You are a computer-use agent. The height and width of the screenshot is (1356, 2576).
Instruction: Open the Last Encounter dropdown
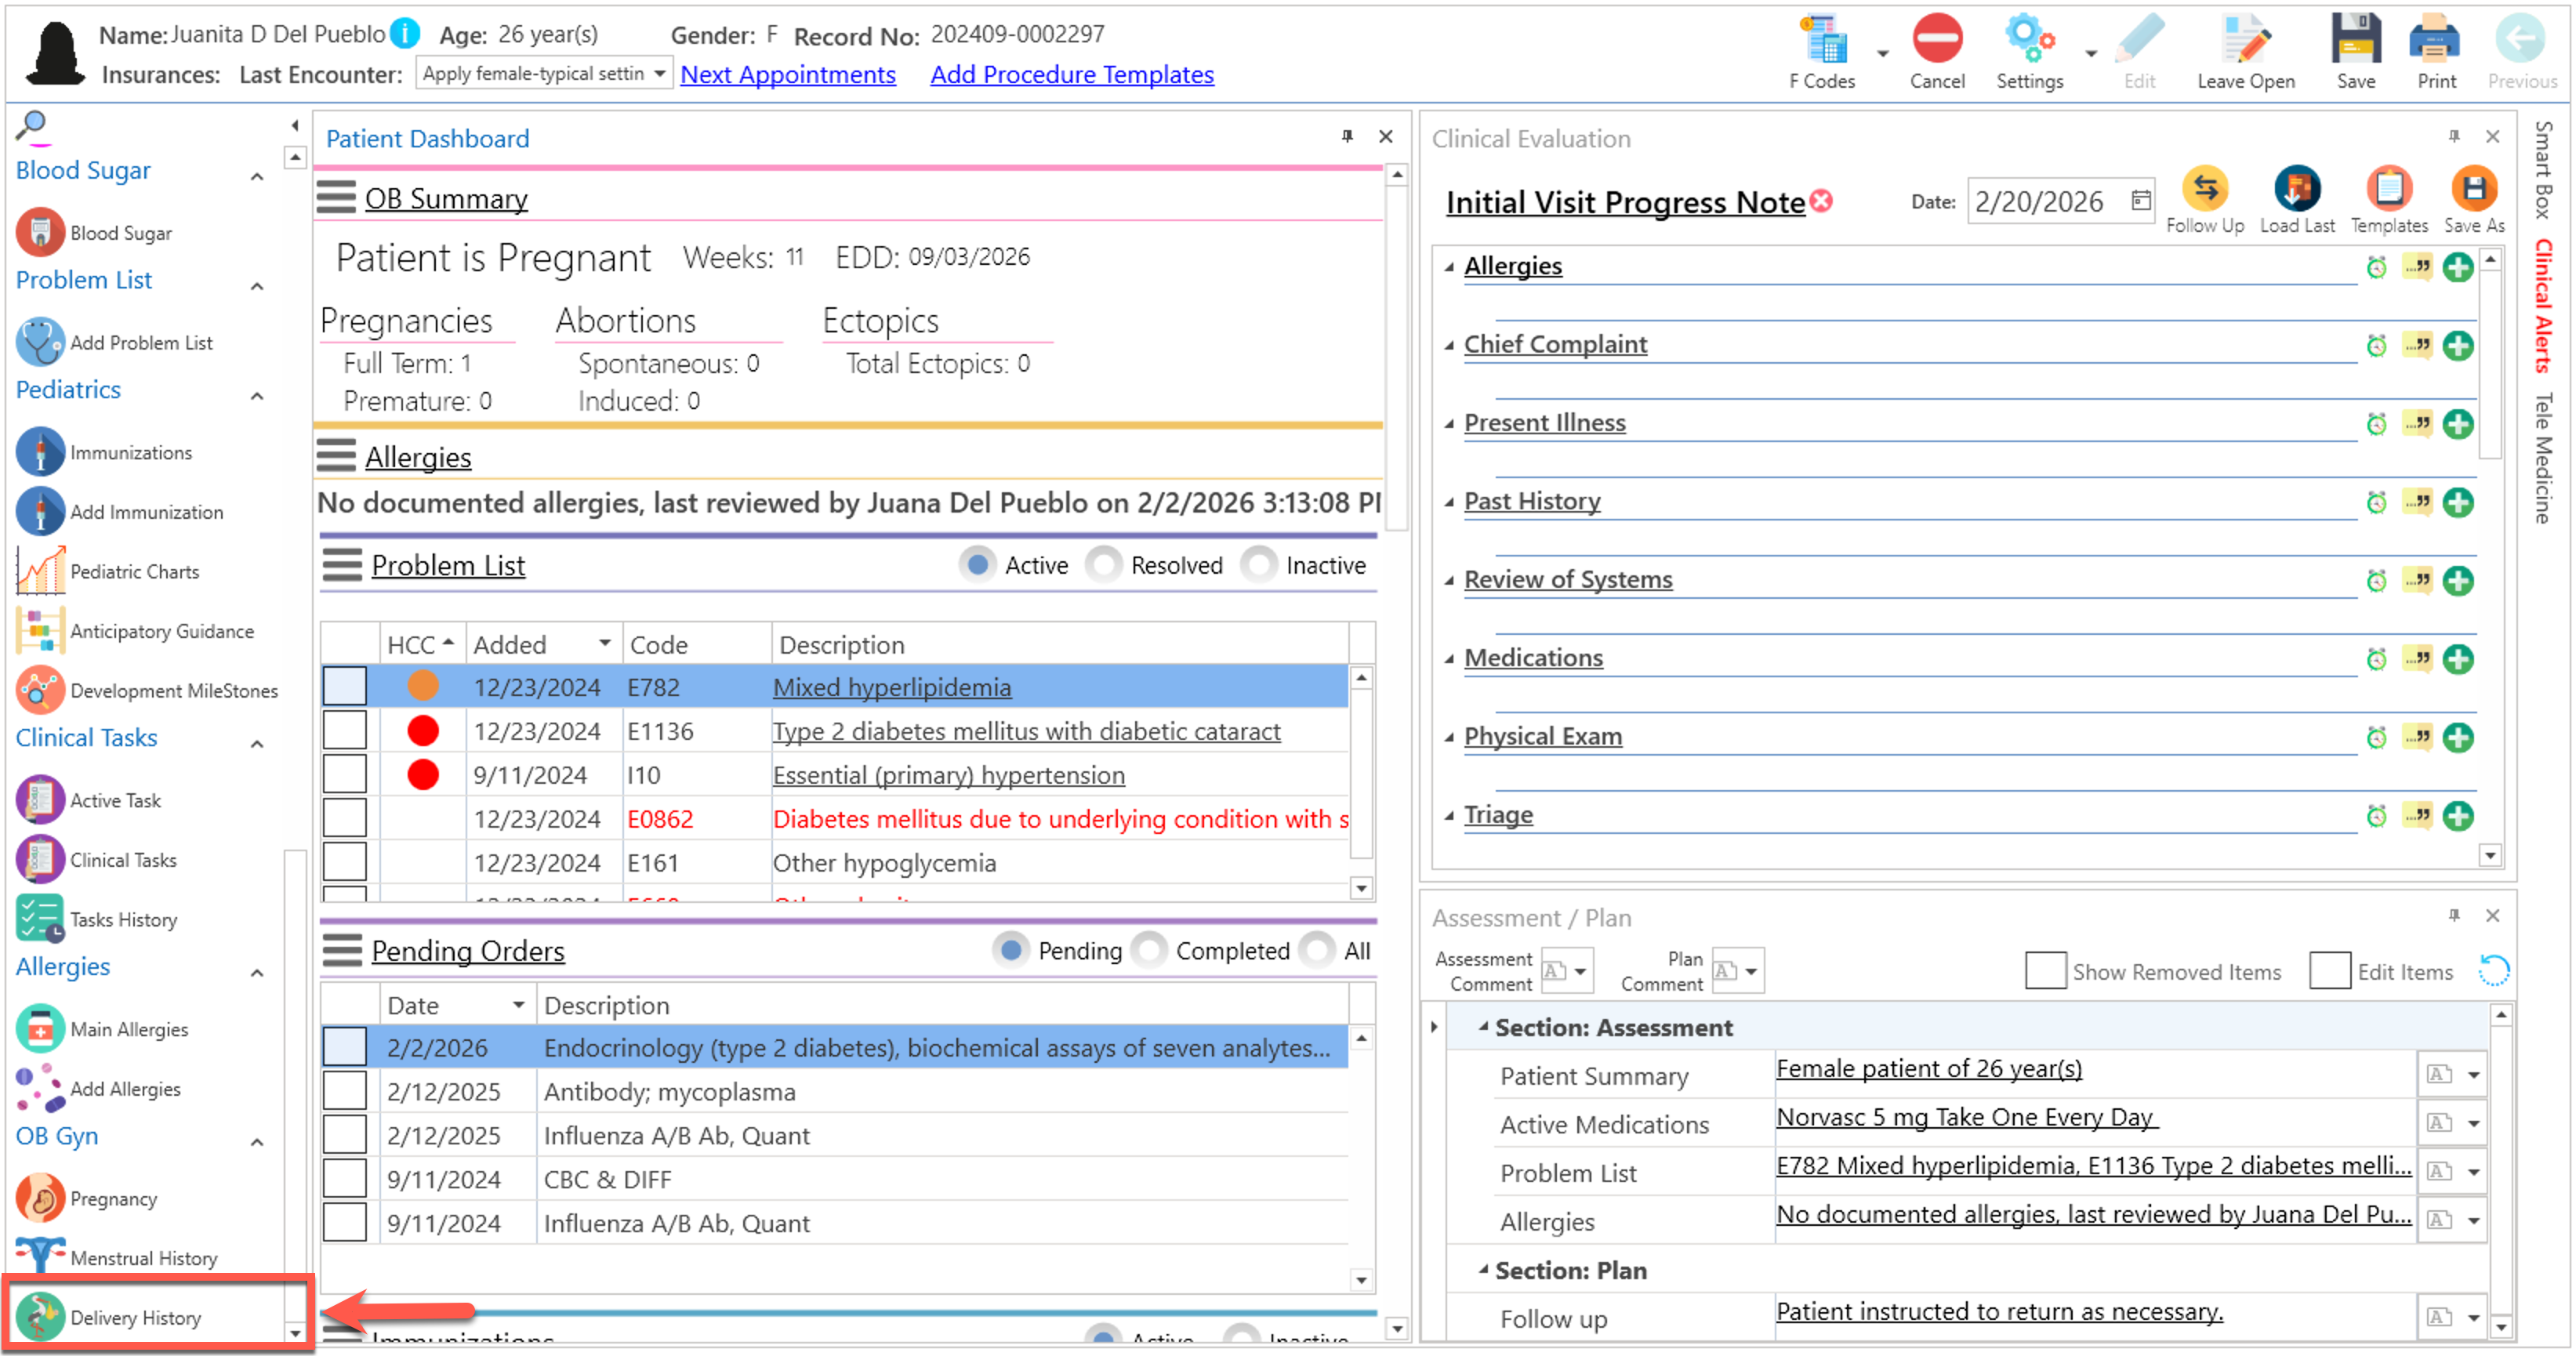[659, 74]
